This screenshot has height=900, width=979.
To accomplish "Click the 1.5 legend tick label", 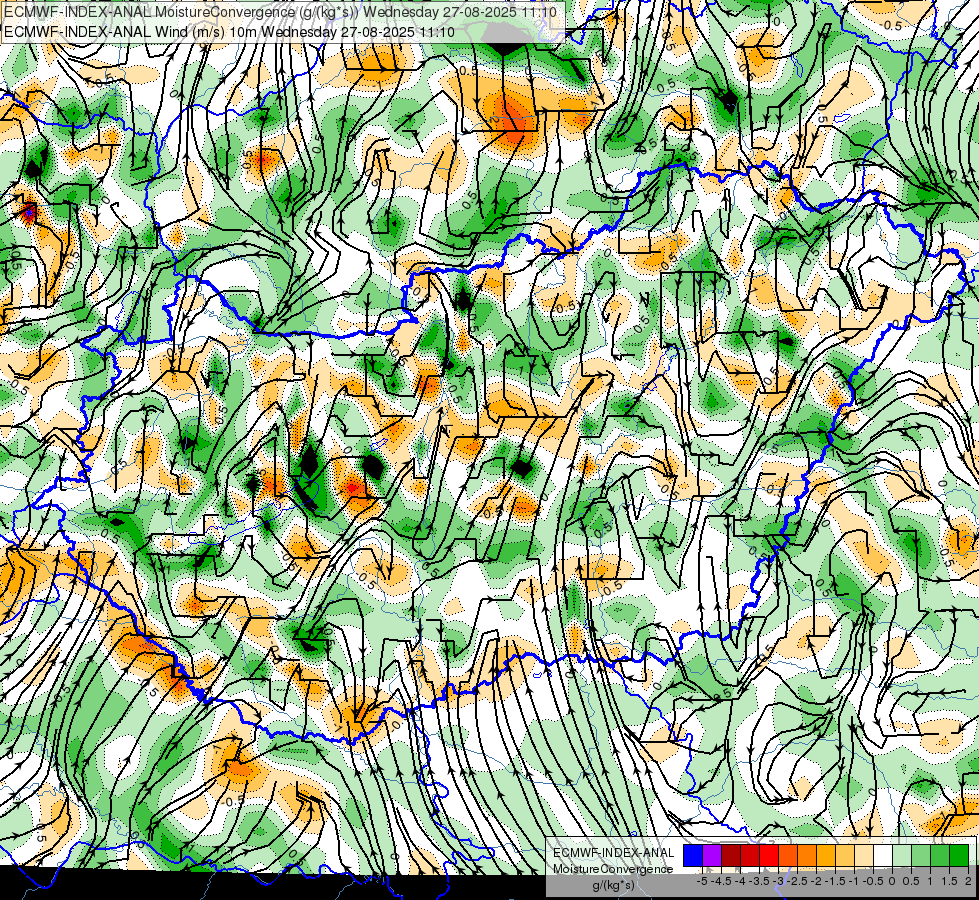I will click(x=949, y=881).
